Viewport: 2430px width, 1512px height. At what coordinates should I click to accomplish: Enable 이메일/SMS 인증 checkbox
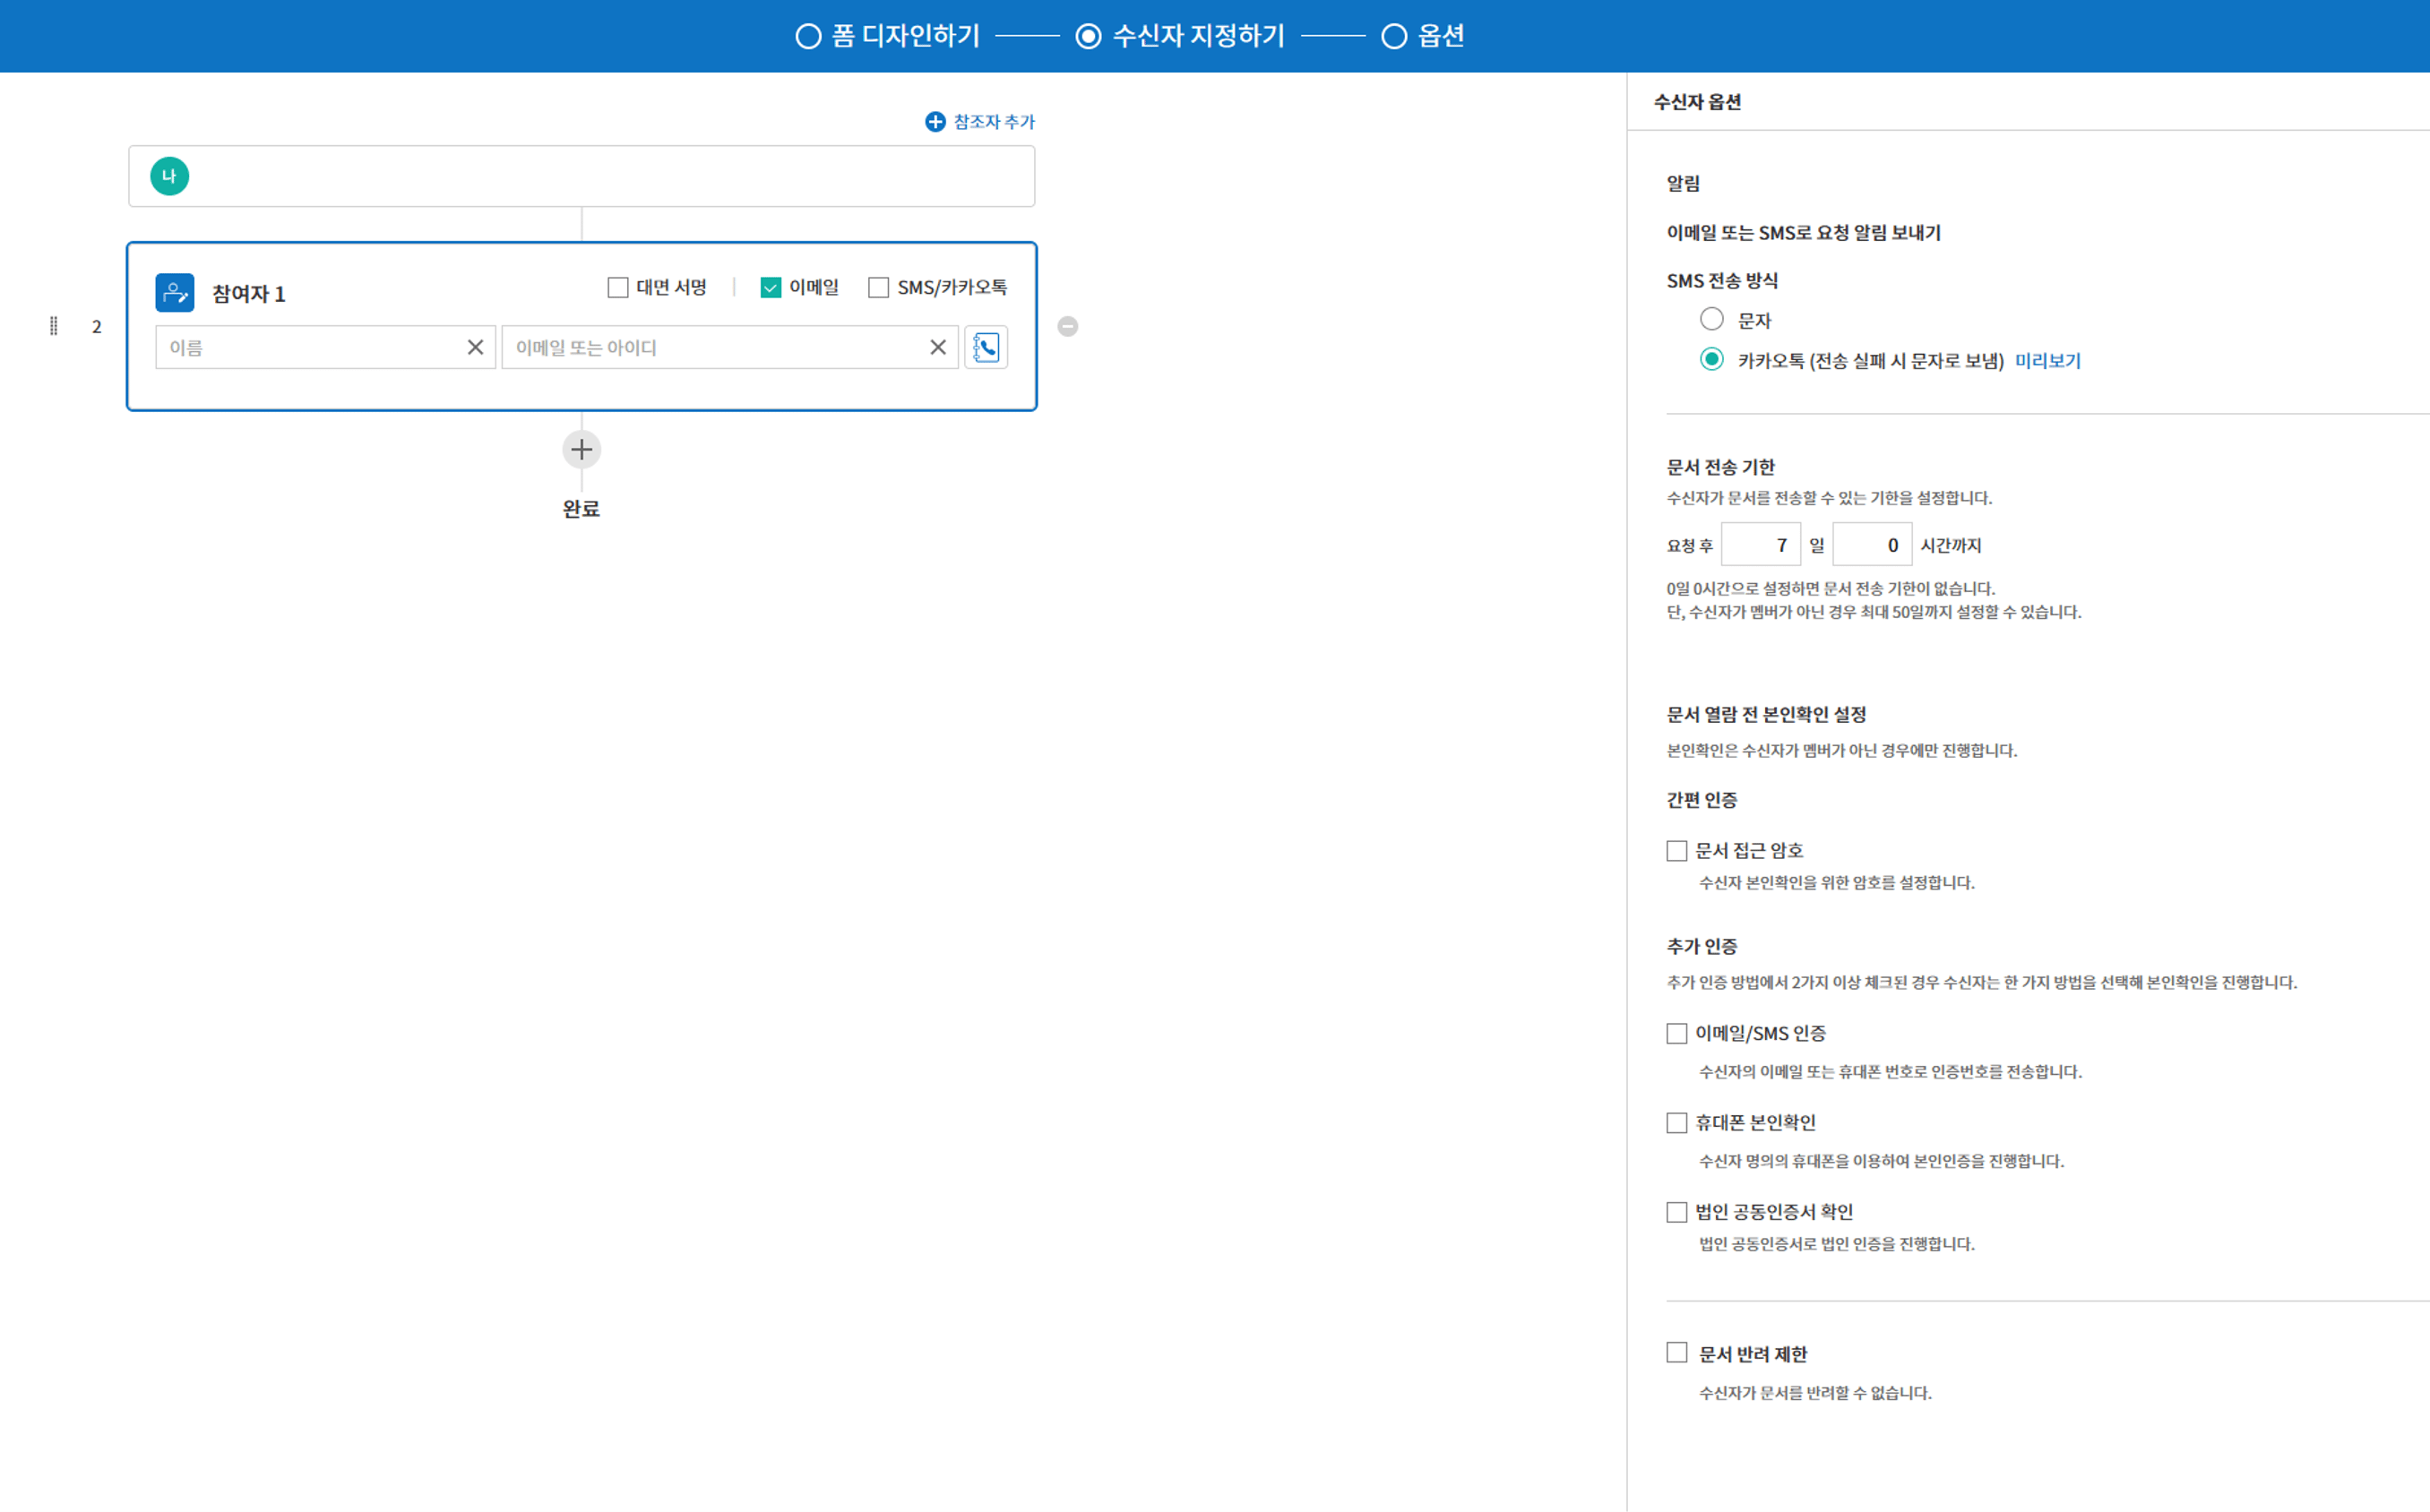[1677, 1034]
